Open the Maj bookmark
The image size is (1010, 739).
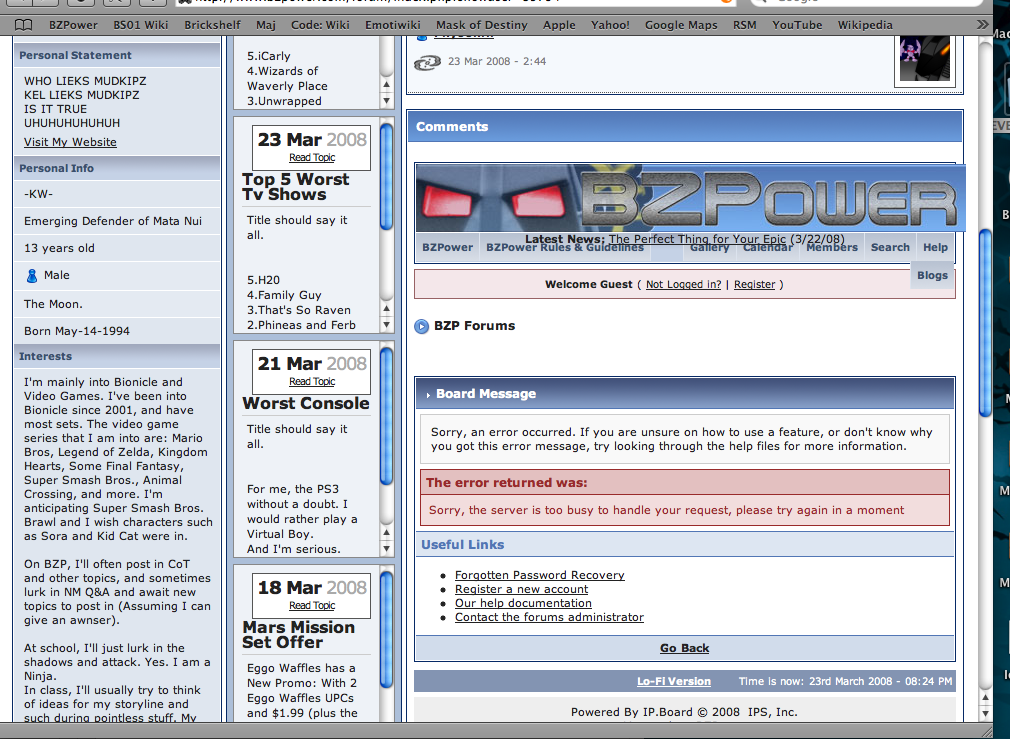click(265, 25)
